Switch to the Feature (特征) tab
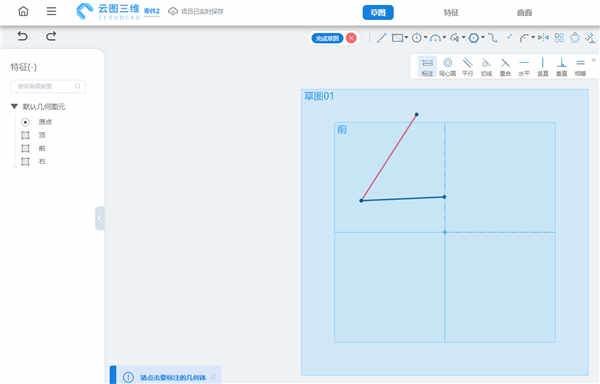Image resolution: width=600 pixels, height=384 pixels. pos(451,13)
